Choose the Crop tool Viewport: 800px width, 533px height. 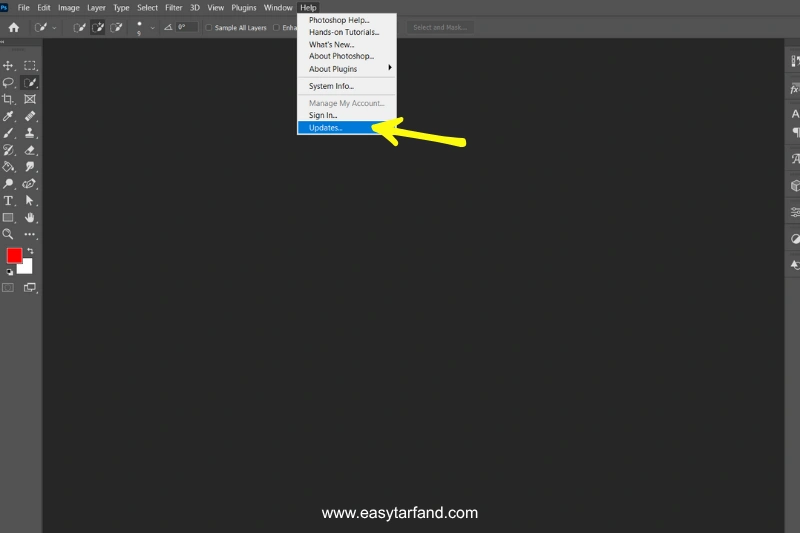(x=8, y=99)
